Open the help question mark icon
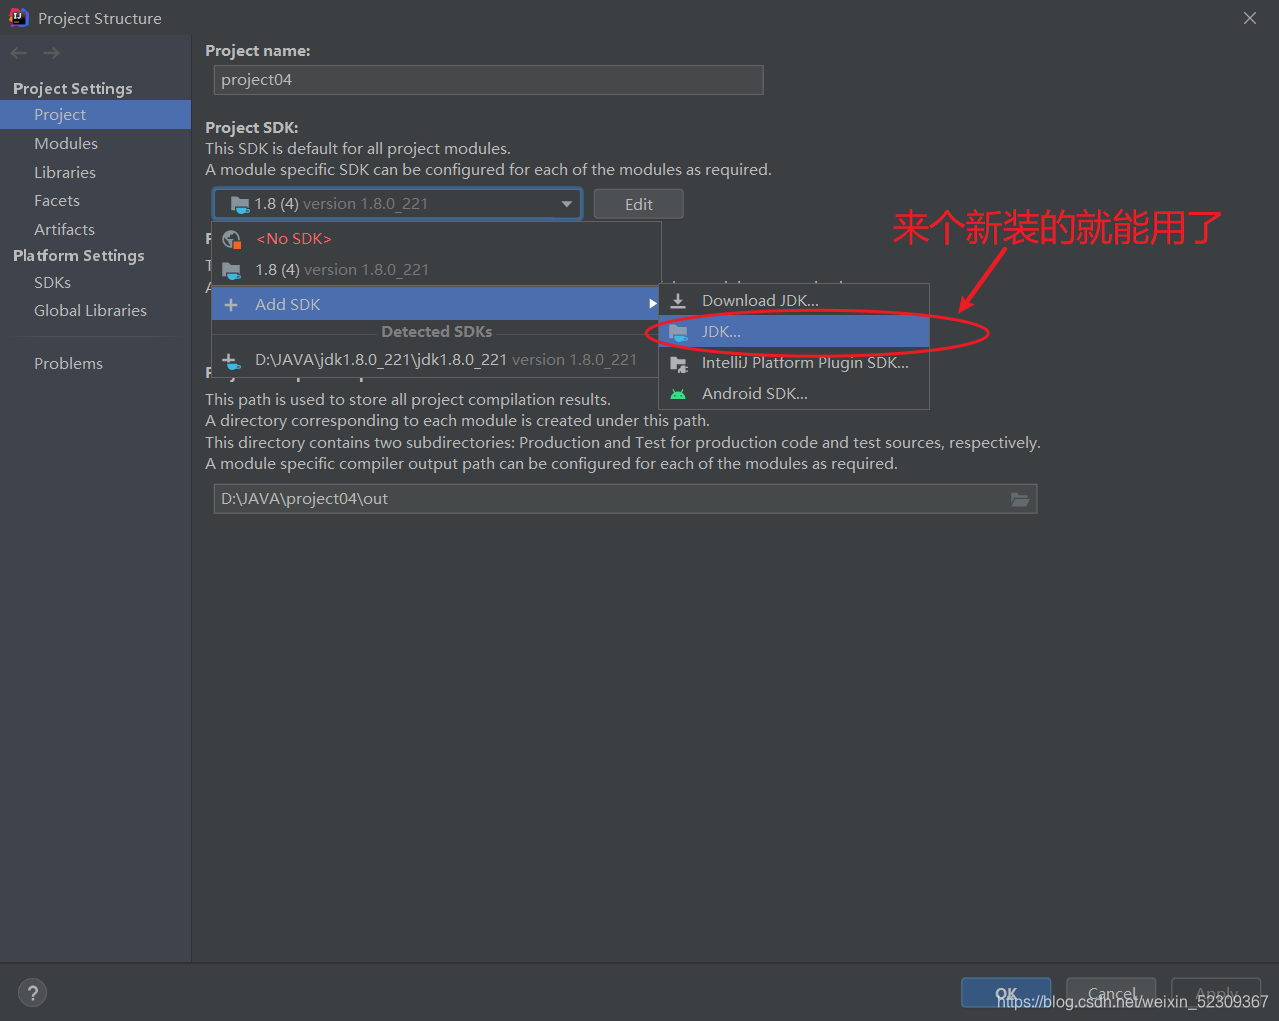This screenshot has height=1021, width=1279. click(32, 992)
